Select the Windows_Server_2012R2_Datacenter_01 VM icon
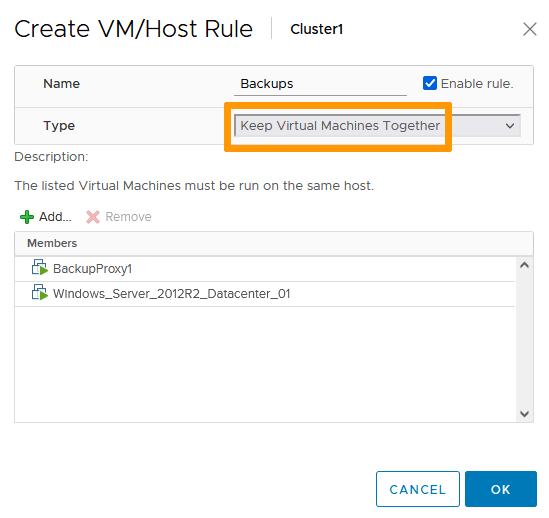 (x=40, y=292)
